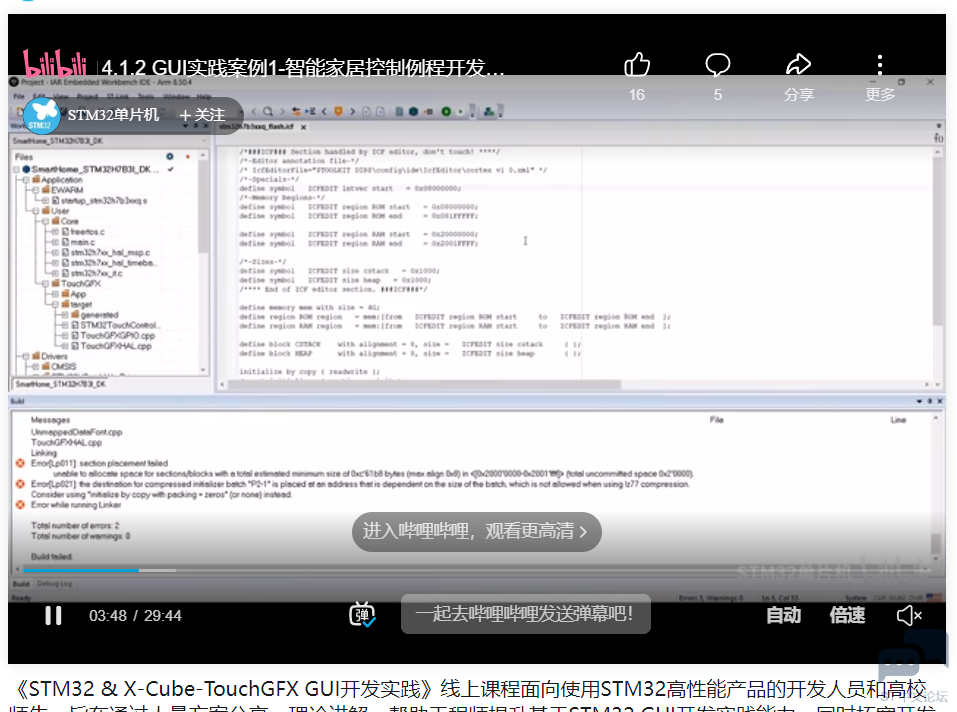Select the generated folder
This screenshot has height=712, width=957.
95,315
